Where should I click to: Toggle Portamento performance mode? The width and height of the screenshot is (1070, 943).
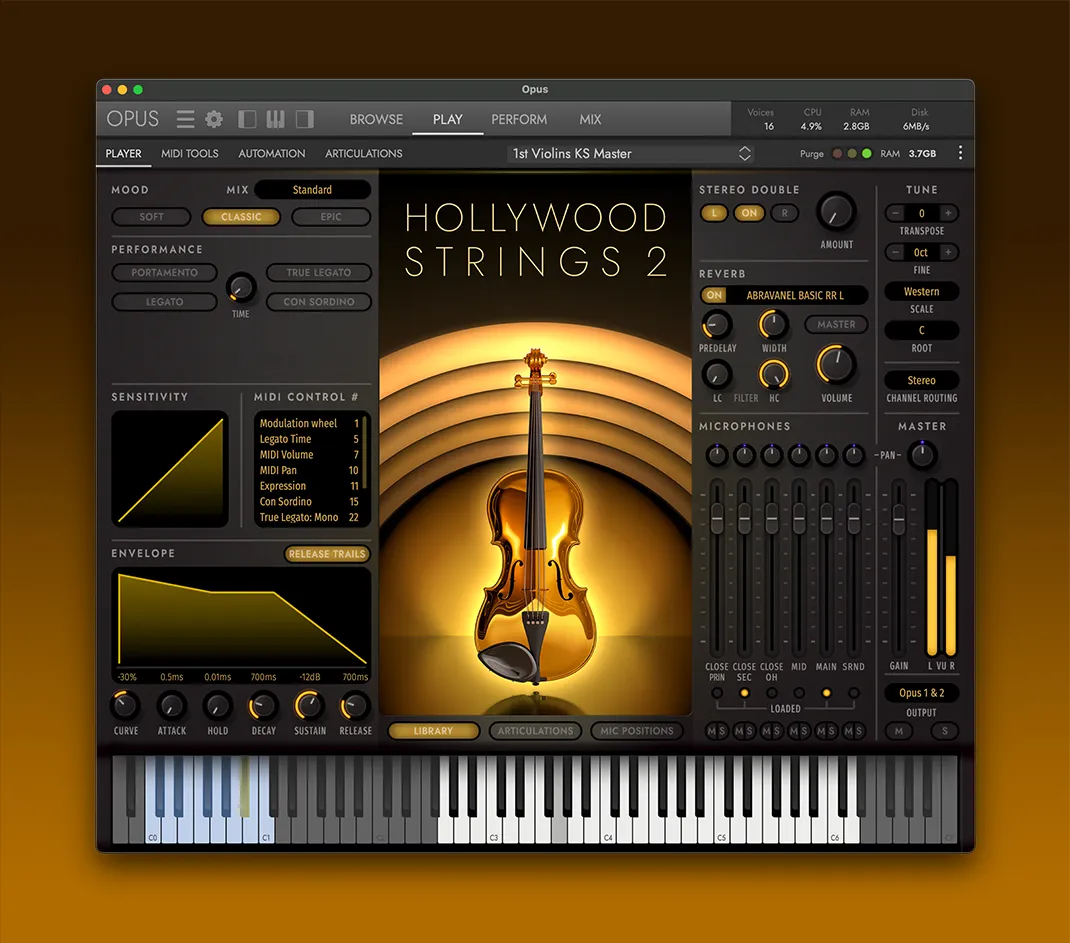click(164, 272)
